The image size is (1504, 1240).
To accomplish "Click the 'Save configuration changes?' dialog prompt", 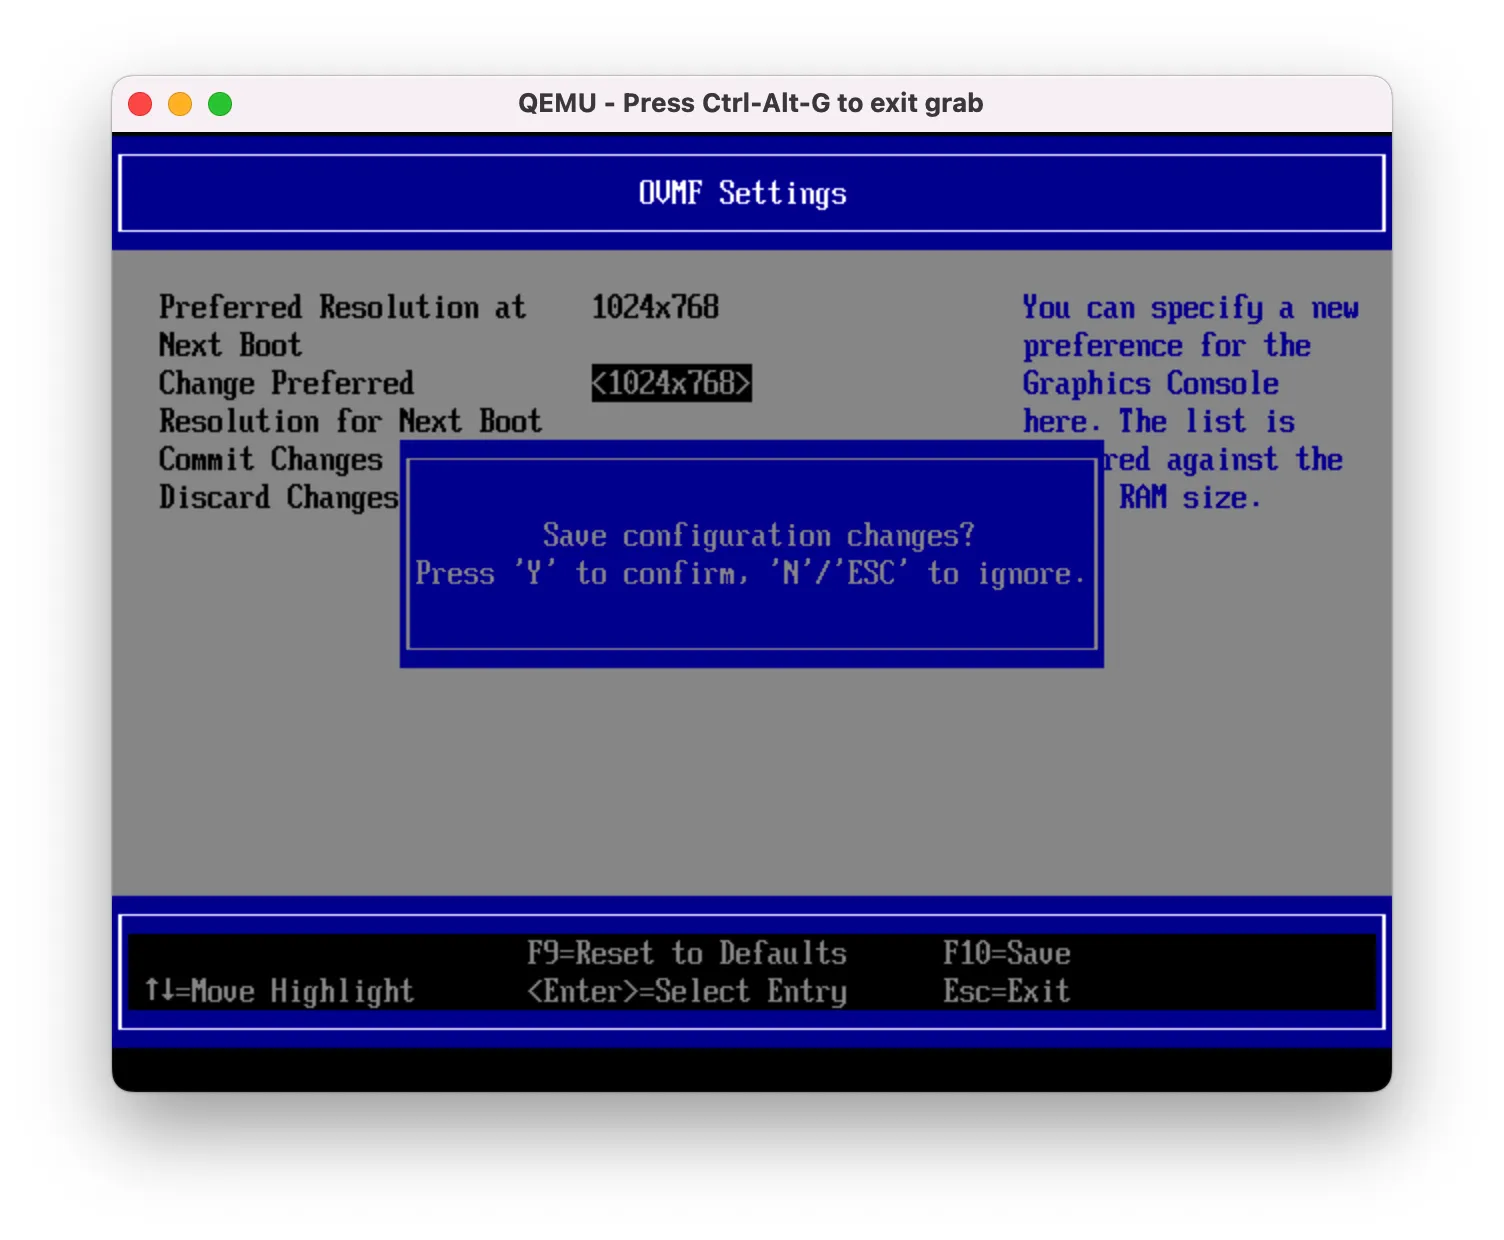I will click(759, 535).
